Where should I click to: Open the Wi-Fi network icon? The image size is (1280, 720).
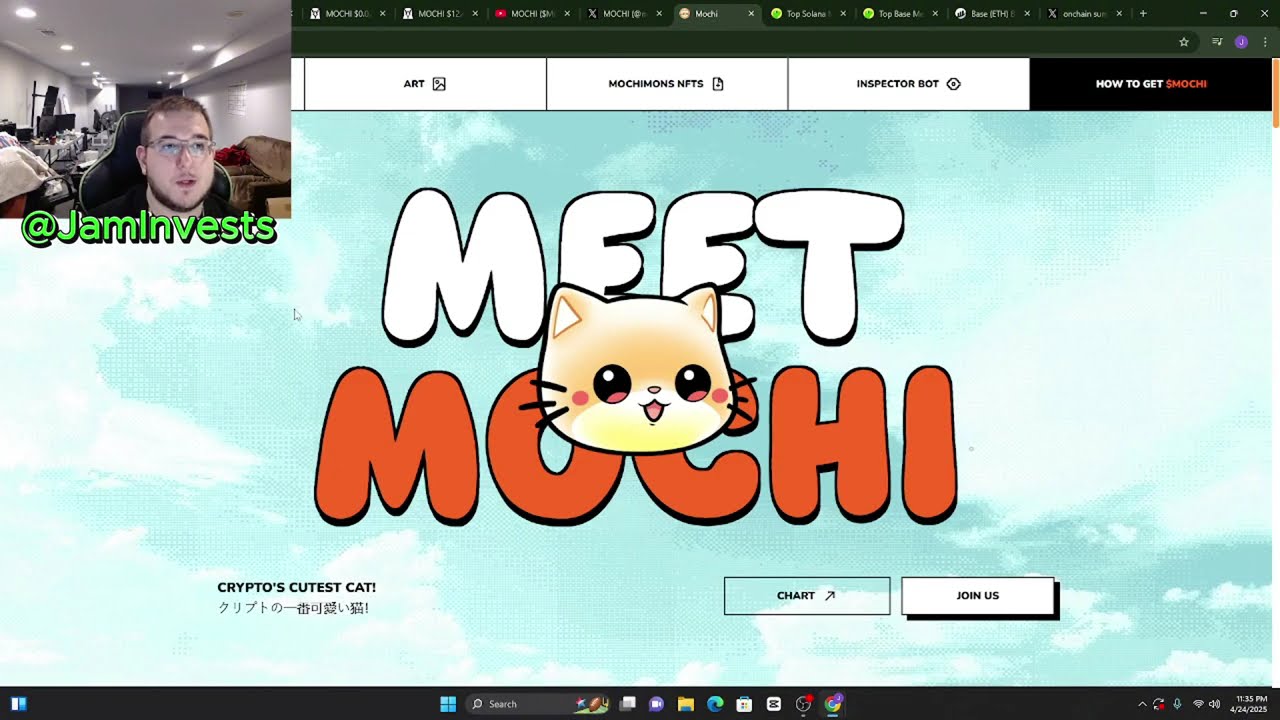pyautogui.click(x=1198, y=704)
